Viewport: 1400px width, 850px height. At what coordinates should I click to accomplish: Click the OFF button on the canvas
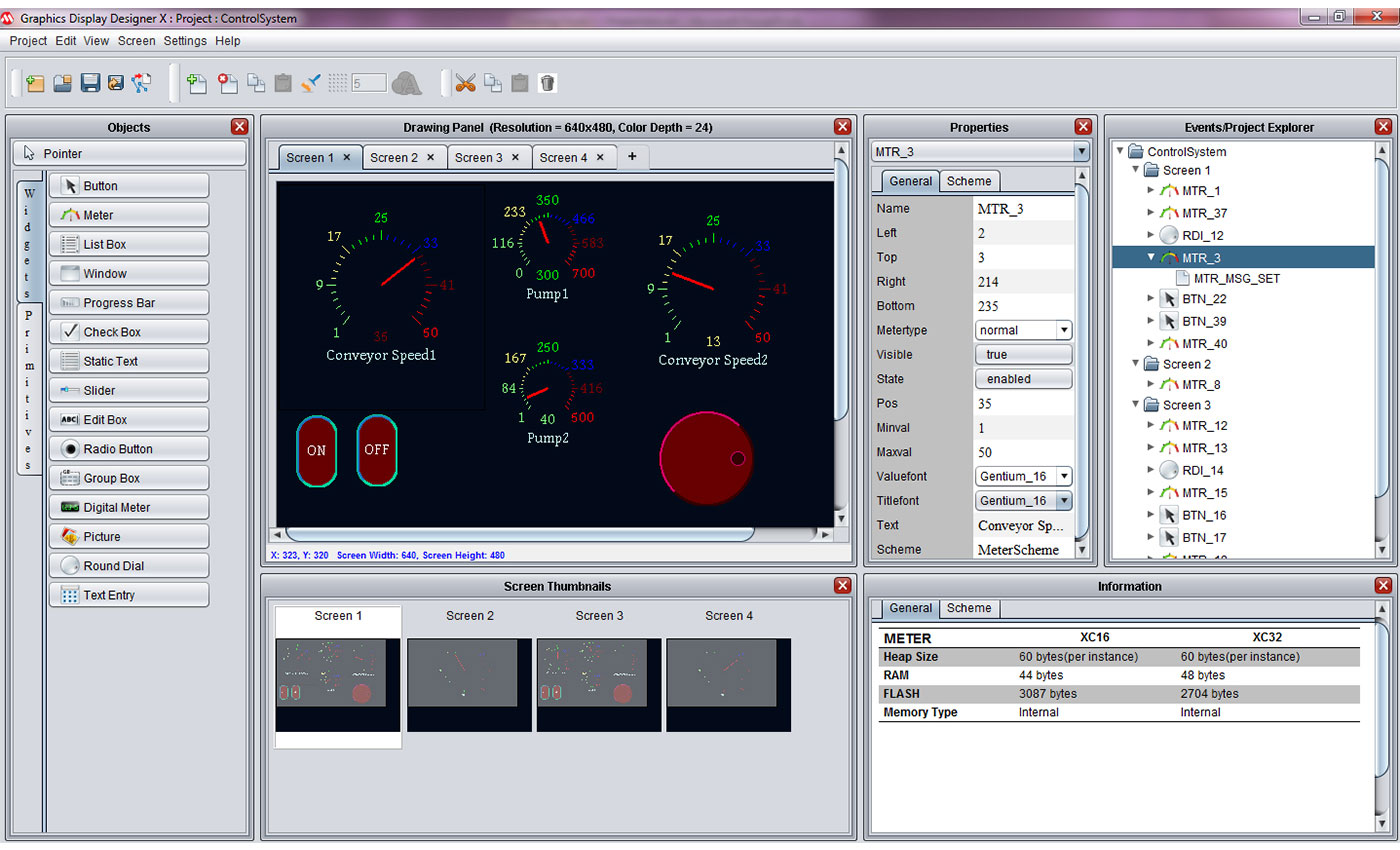377,450
